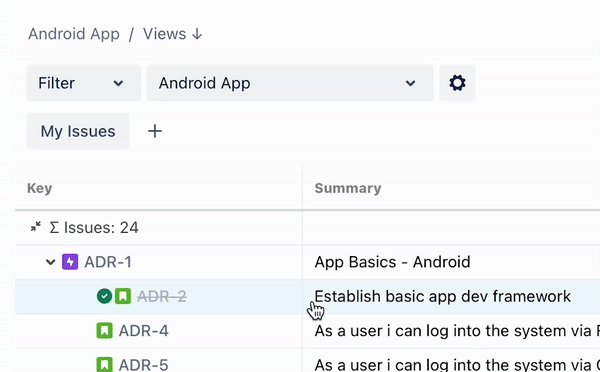This screenshot has height=372, width=600.
Task: Select the ADR-5 log into system summary
Action: 457,365
